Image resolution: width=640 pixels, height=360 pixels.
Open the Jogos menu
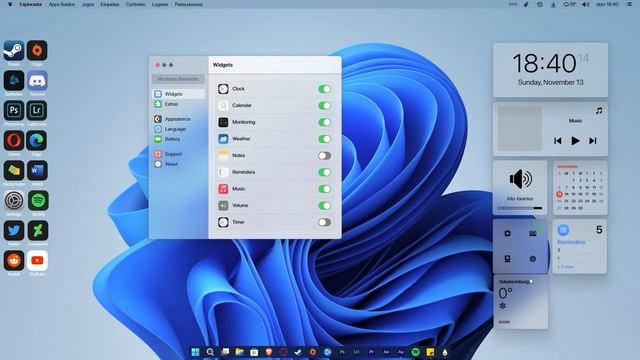(88, 4)
